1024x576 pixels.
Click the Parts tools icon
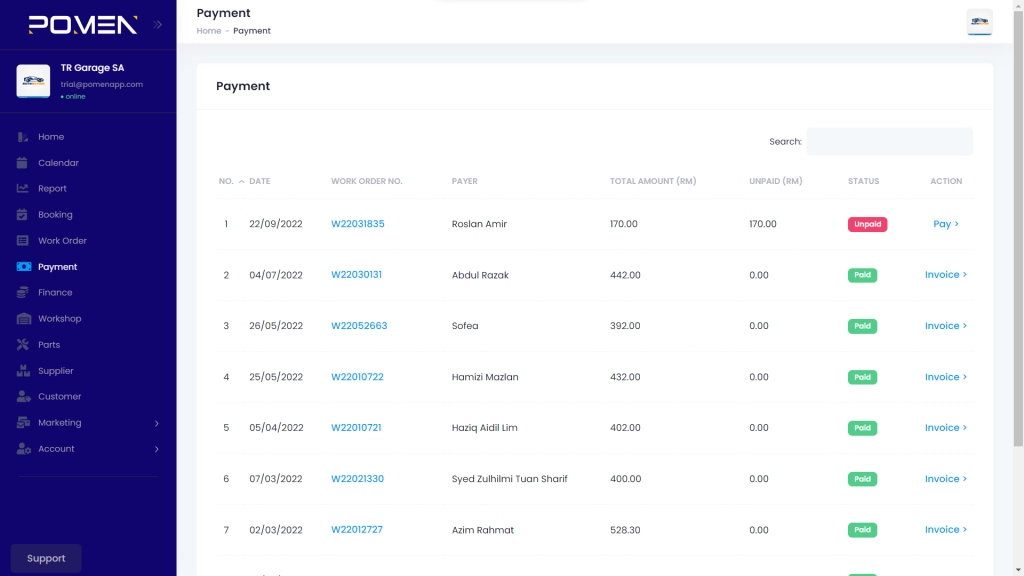click(23, 344)
